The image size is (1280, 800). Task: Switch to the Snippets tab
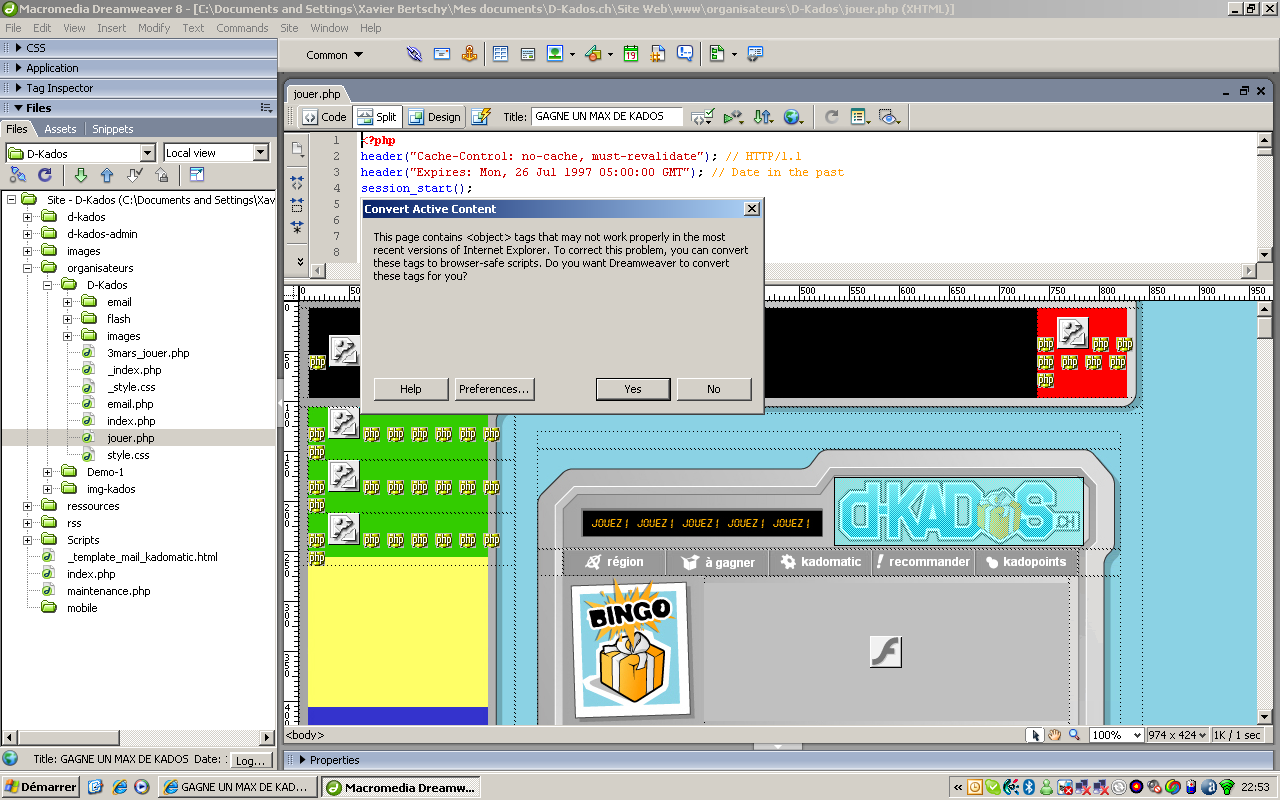[113, 129]
